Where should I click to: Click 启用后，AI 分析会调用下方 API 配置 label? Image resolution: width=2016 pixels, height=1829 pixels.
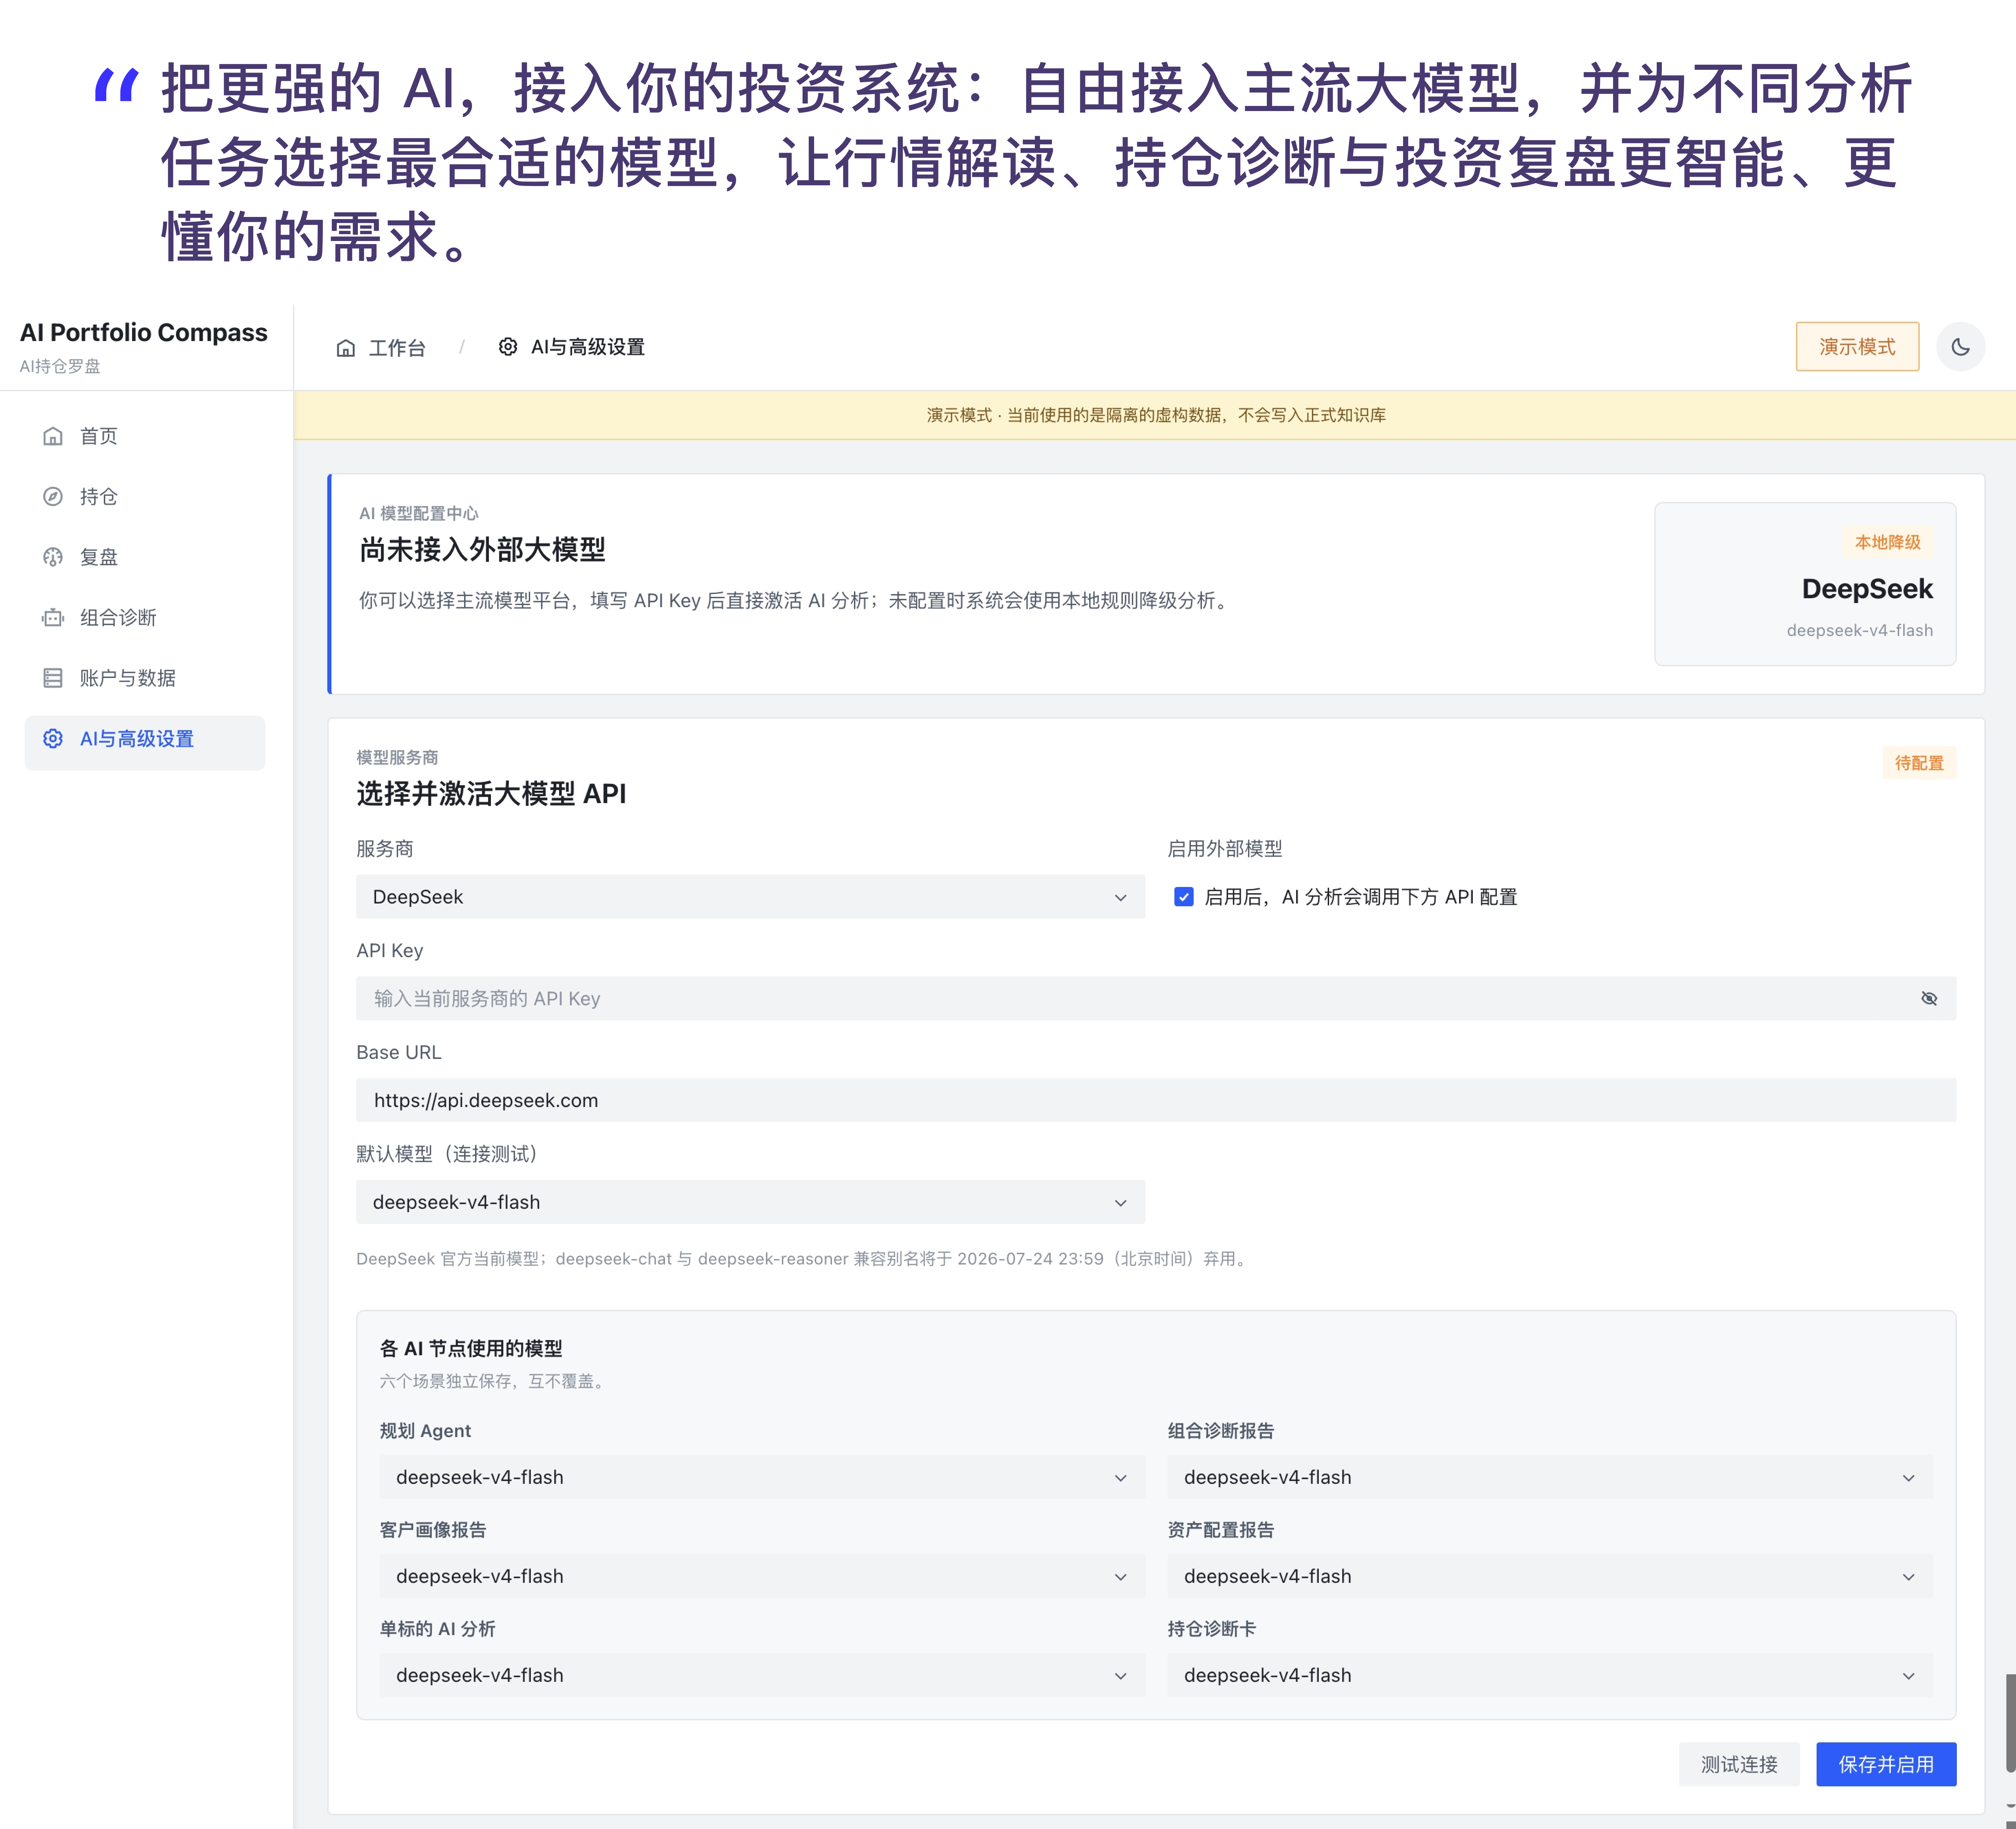[x=1361, y=897]
